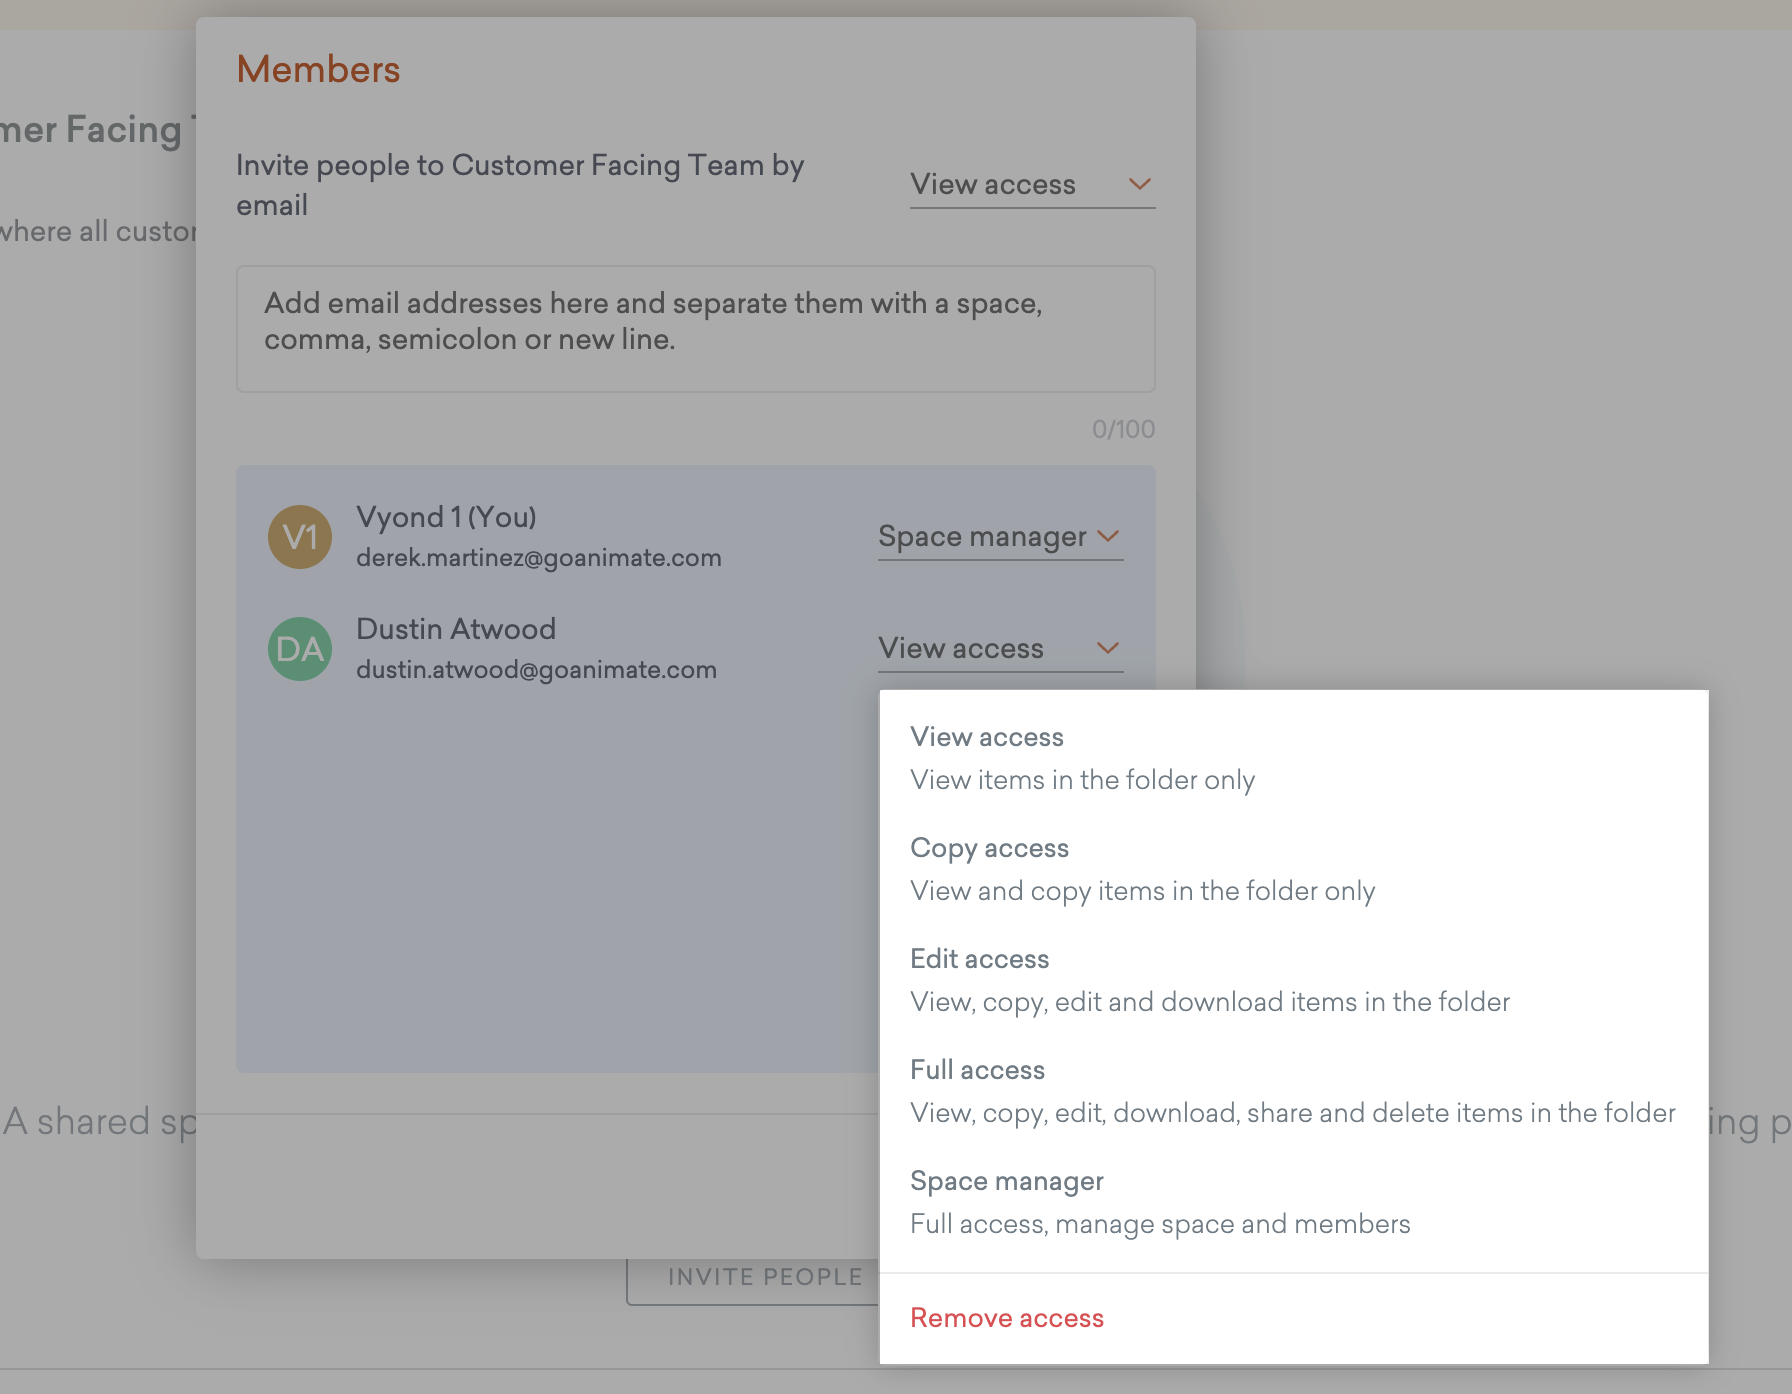Click Dustin Atwood's DA avatar badge
Screen dimensions: 1792x1394
299,649
